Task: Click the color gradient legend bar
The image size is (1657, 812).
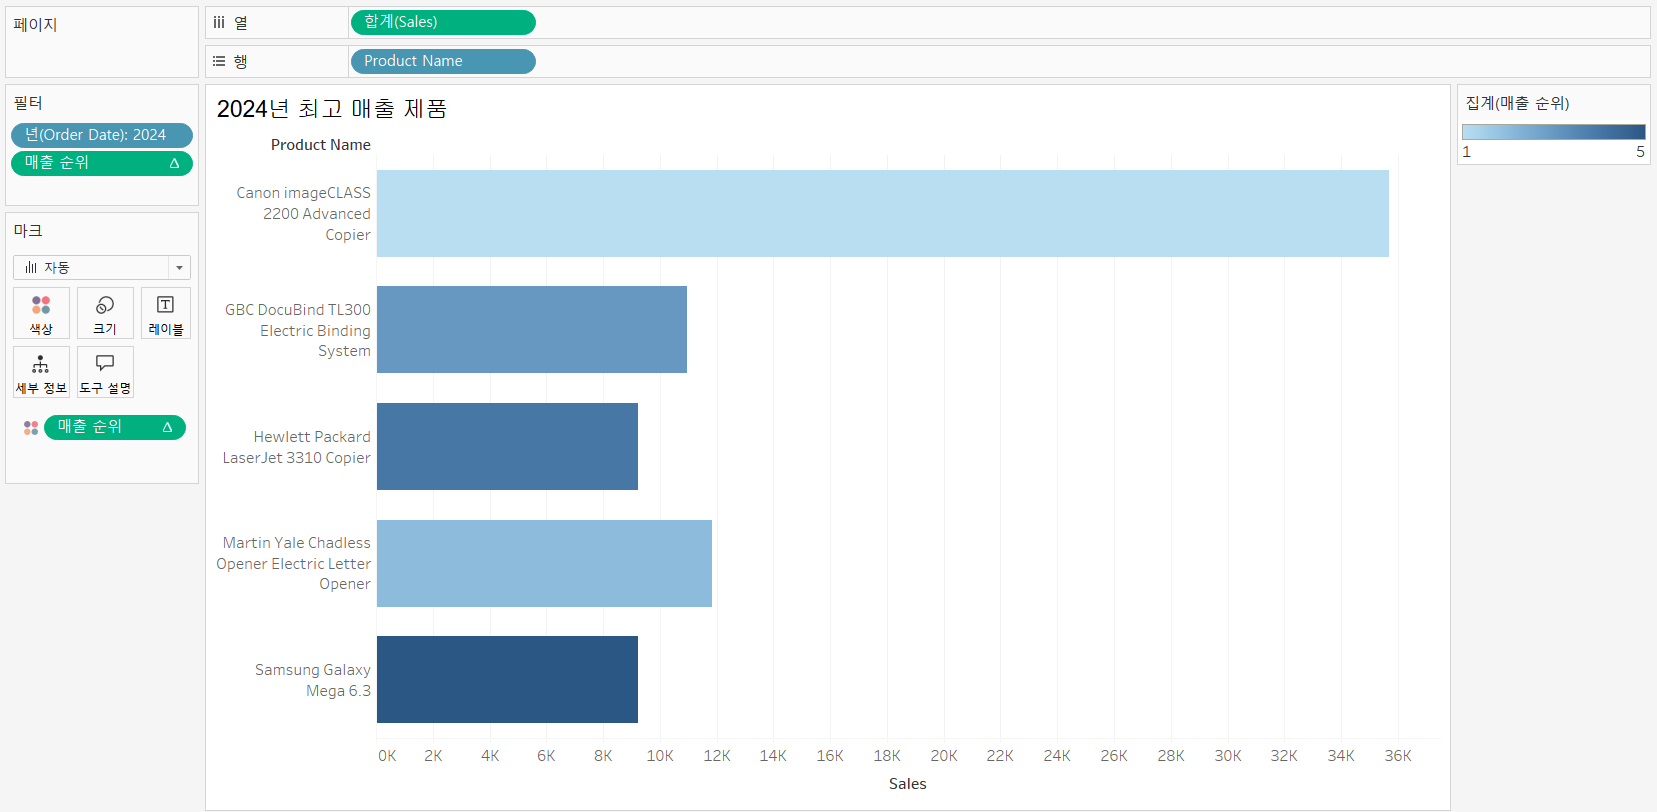Action: [x=1553, y=132]
